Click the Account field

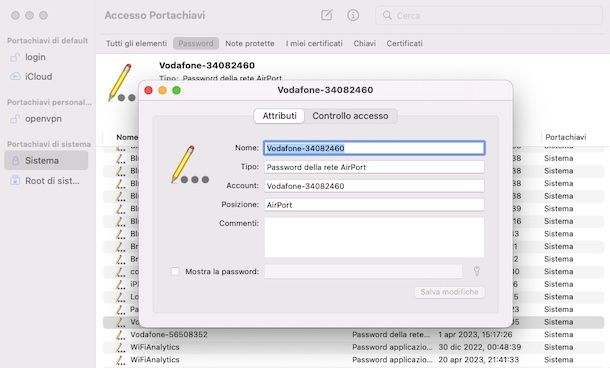[374, 186]
